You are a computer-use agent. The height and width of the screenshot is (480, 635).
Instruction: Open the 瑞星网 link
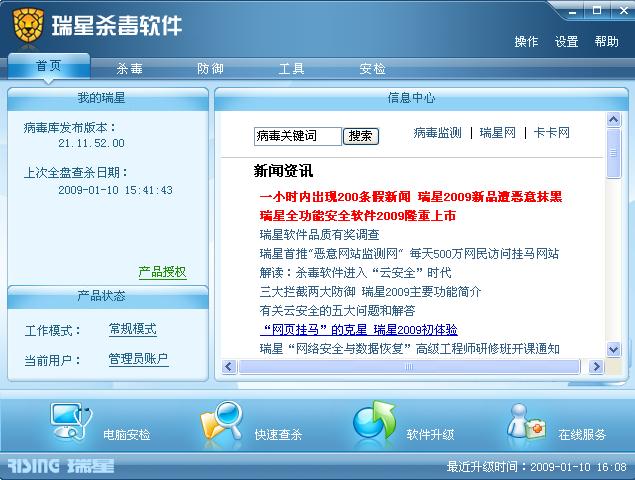click(x=498, y=132)
